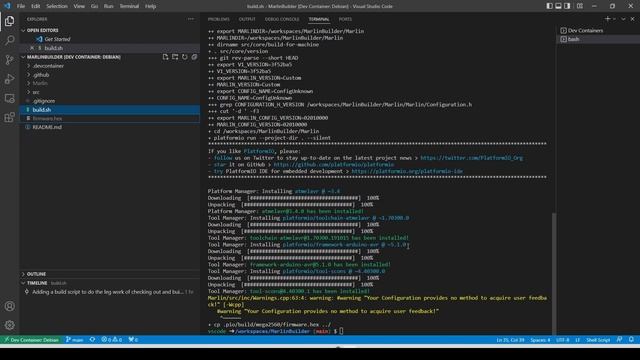Open the Selection menu

point(57,6)
